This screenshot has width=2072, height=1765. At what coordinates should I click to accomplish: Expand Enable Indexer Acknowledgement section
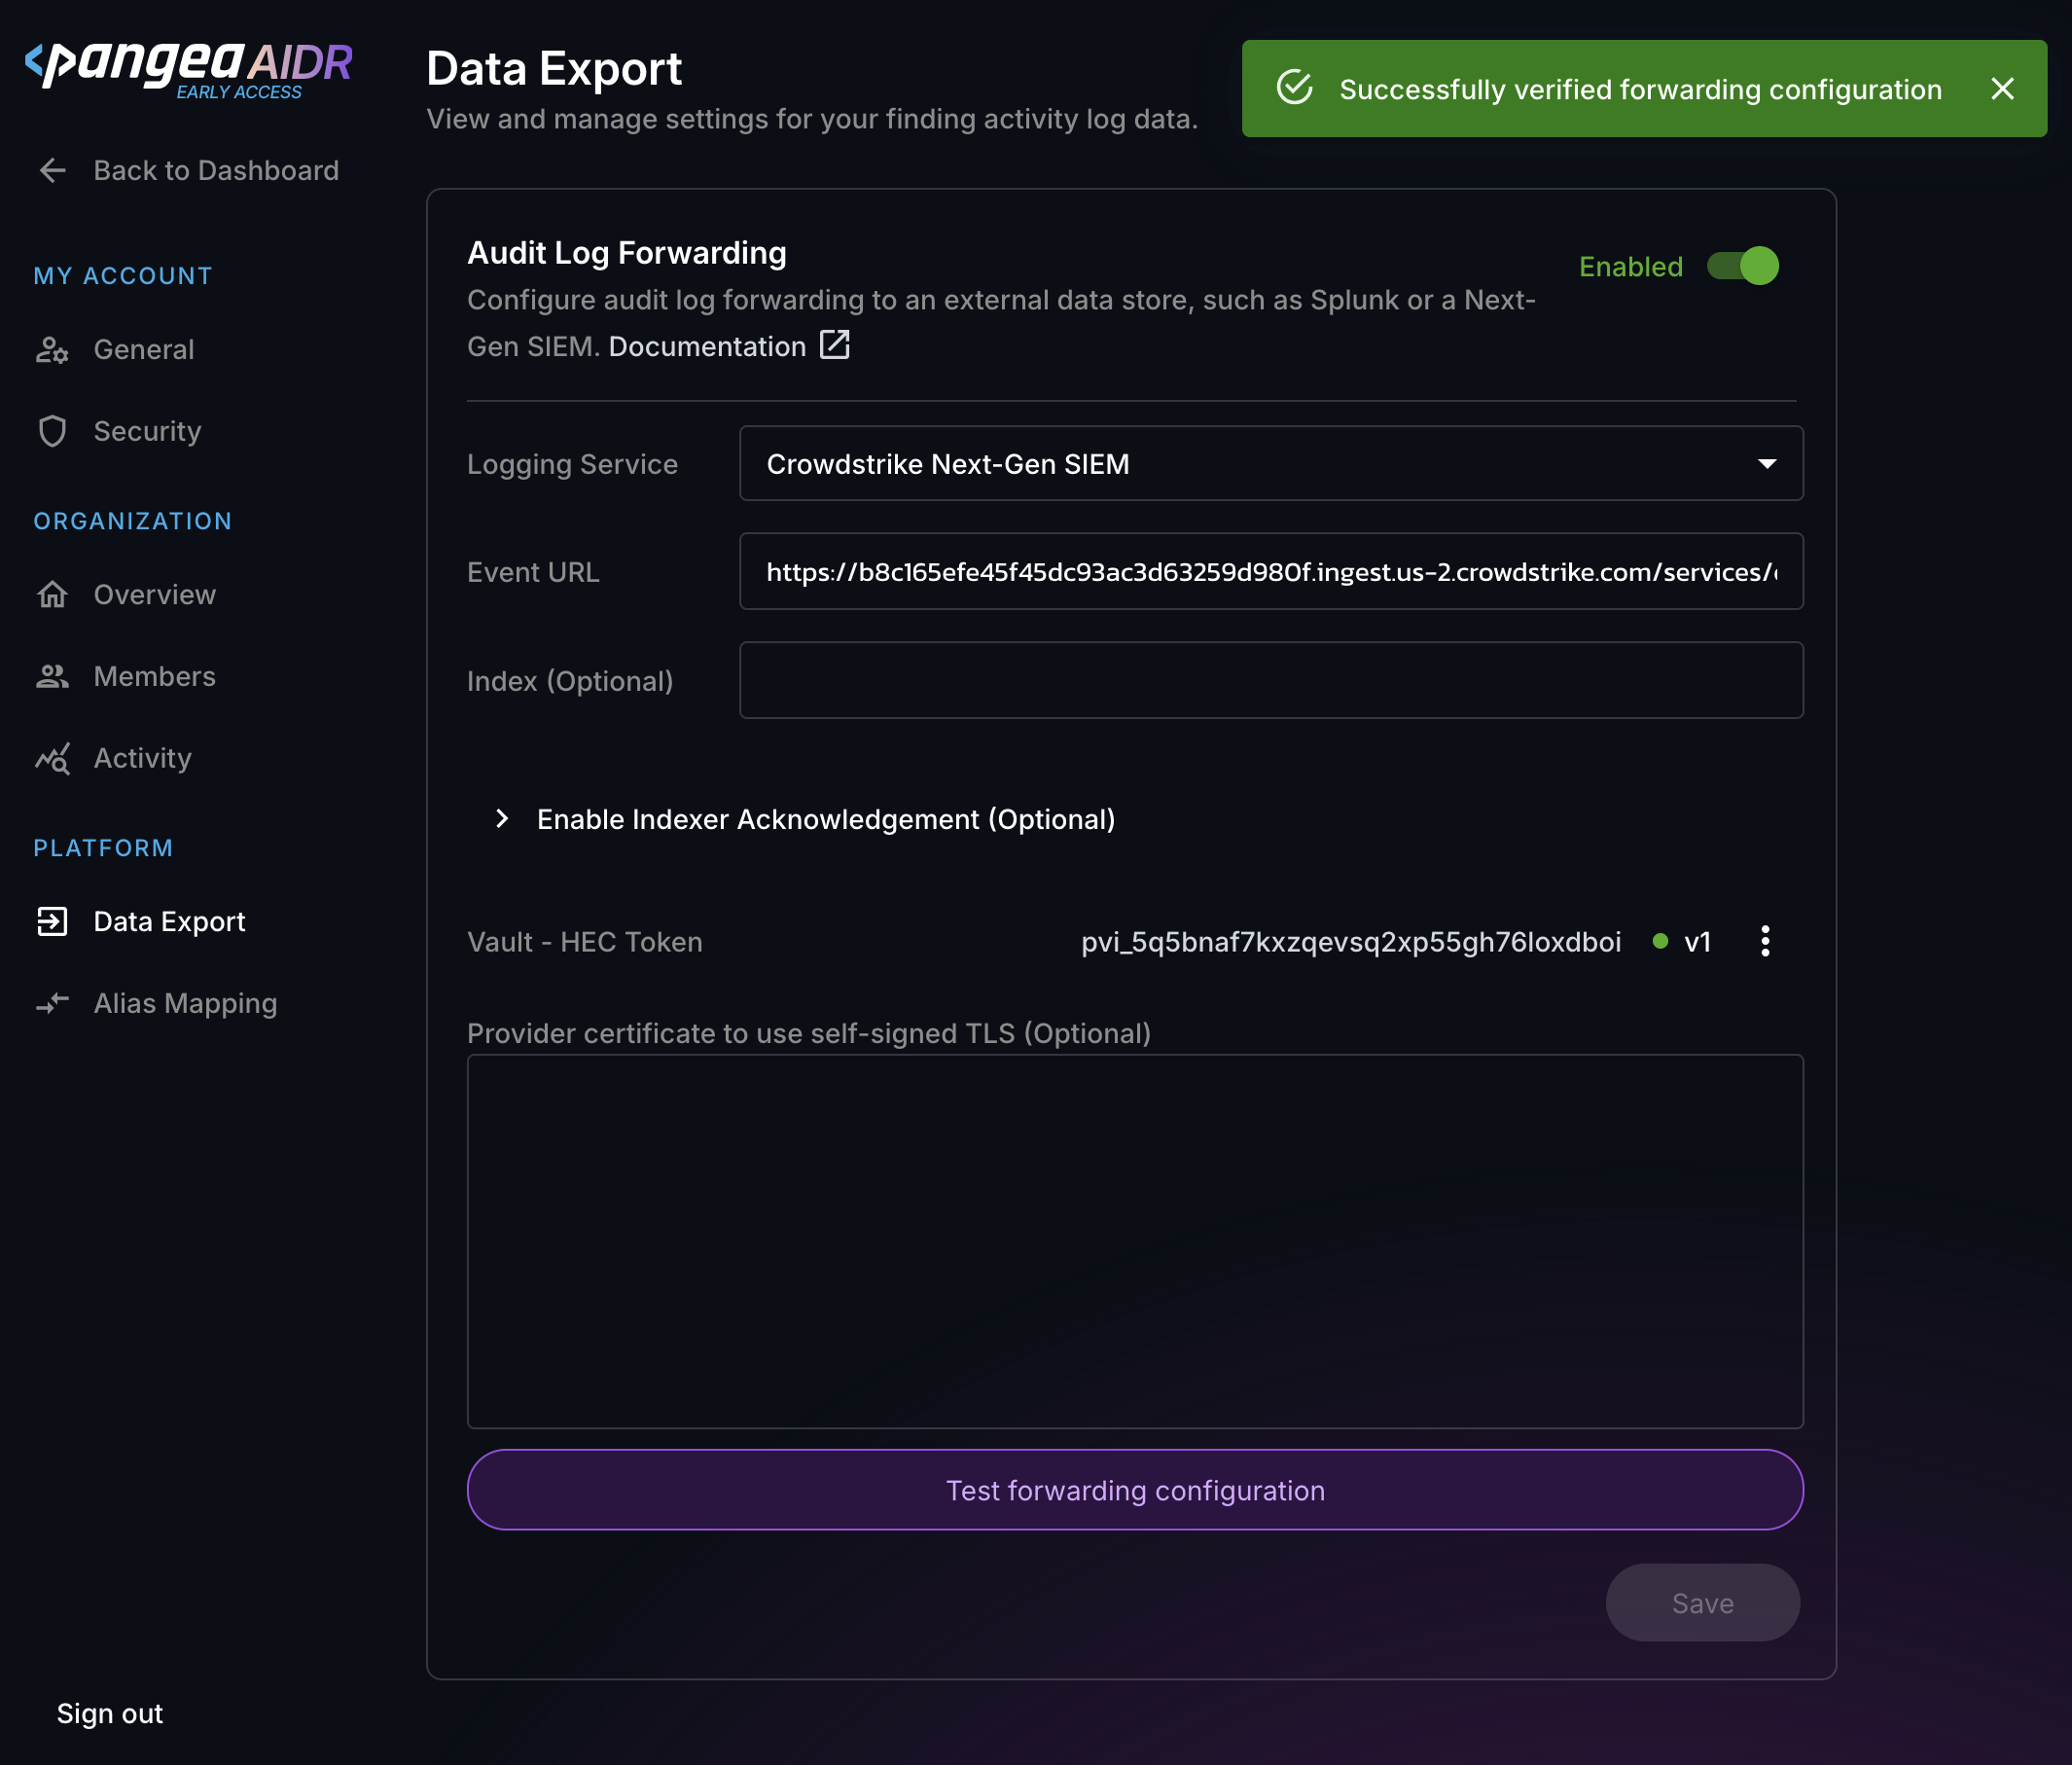click(x=806, y=819)
